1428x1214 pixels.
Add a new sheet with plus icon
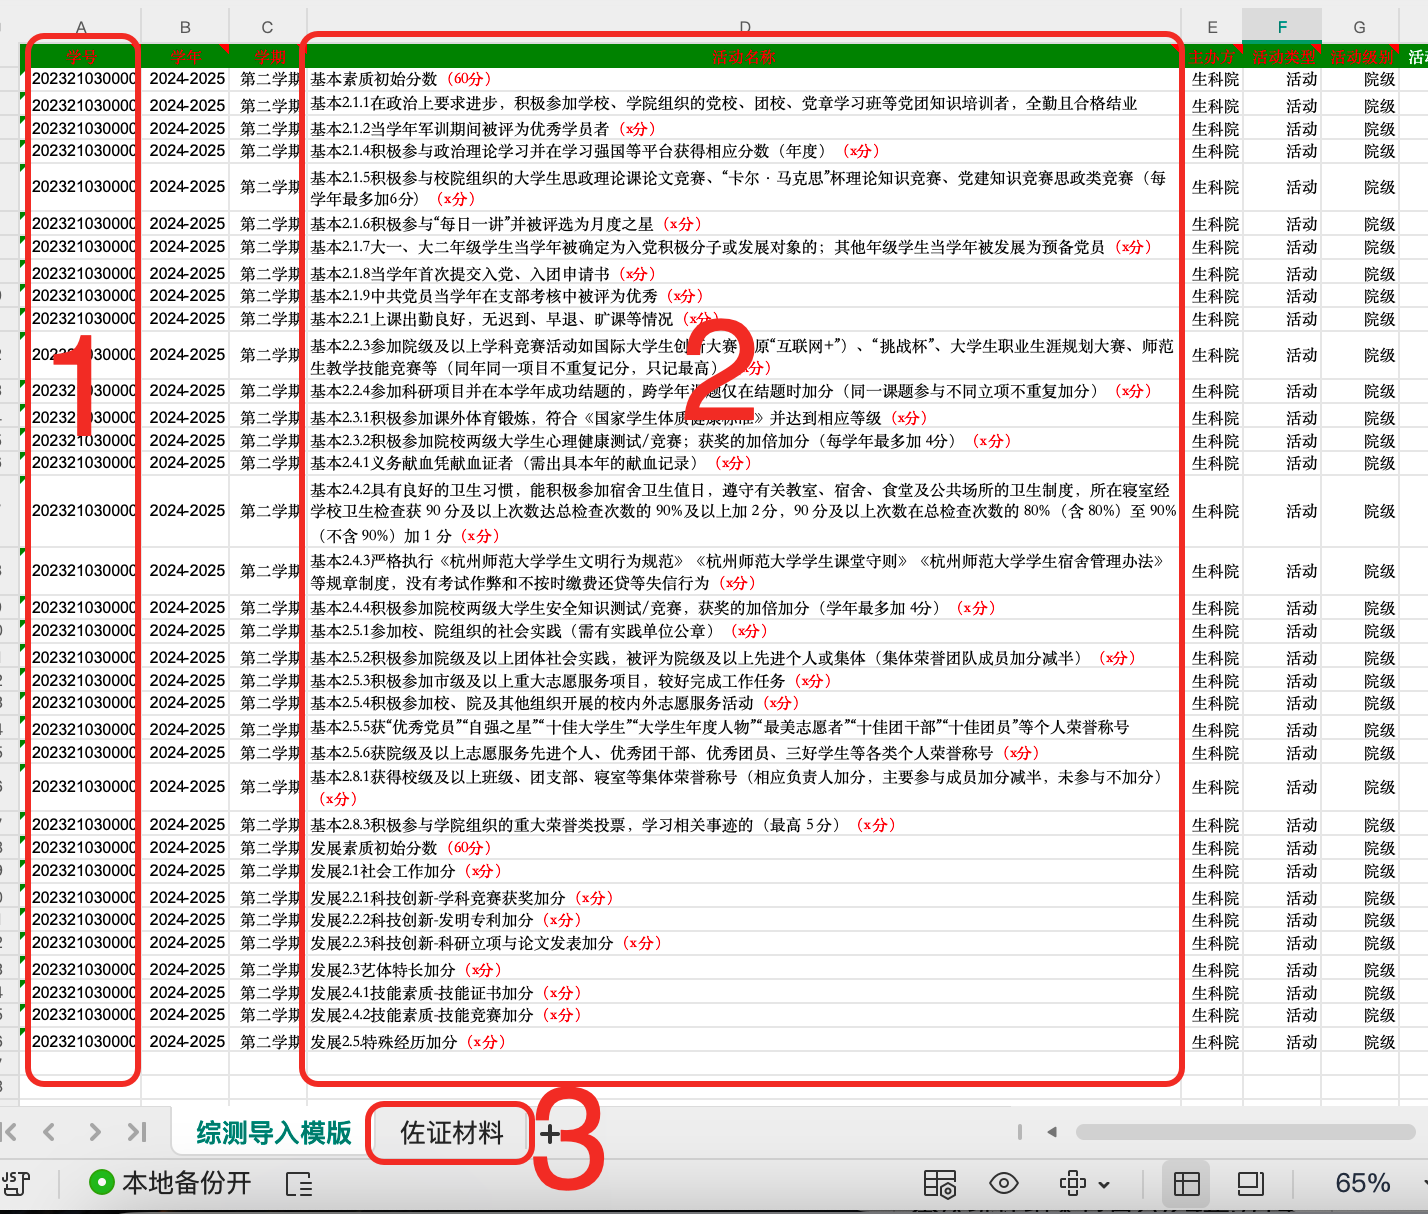pyautogui.click(x=549, y=1133)
